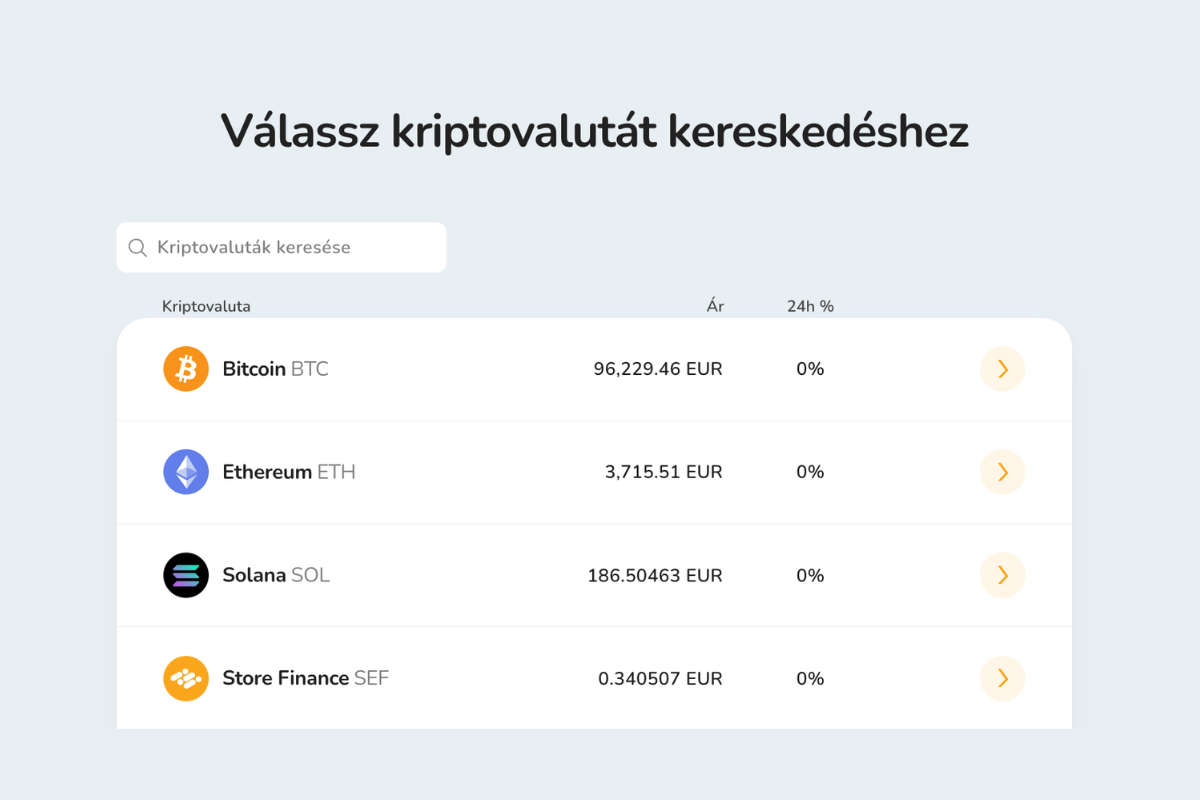Click the Store Finance logo icon
1200x800 pixels.
(x=185, y=678)
